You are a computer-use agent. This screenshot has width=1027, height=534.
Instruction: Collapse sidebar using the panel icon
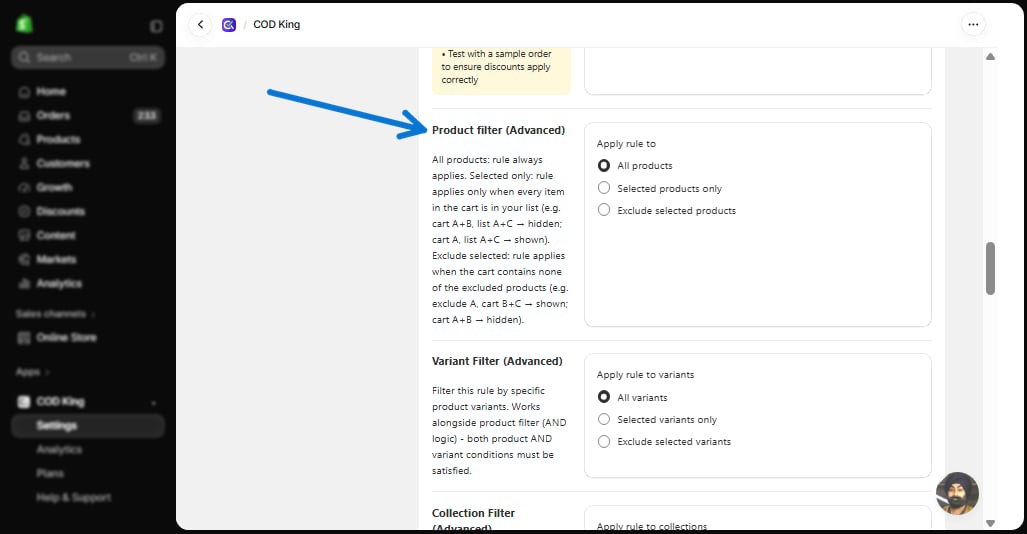pos(156,26)
